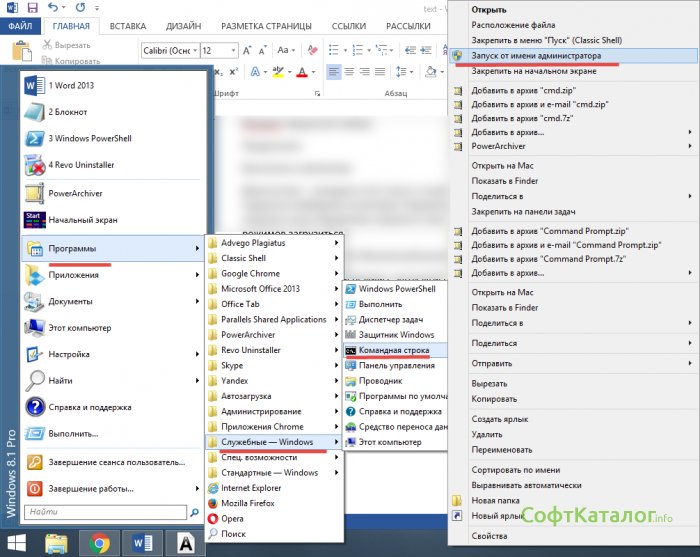This screenshot has height=557, width=700.
Task: Toggle left text alignment in the ribbon
Action: [x=334, y=71]
